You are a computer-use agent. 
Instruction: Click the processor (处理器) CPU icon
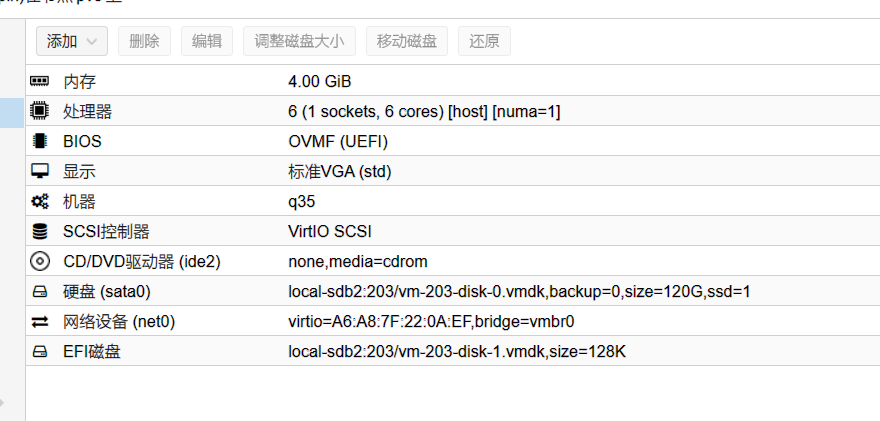40,111
